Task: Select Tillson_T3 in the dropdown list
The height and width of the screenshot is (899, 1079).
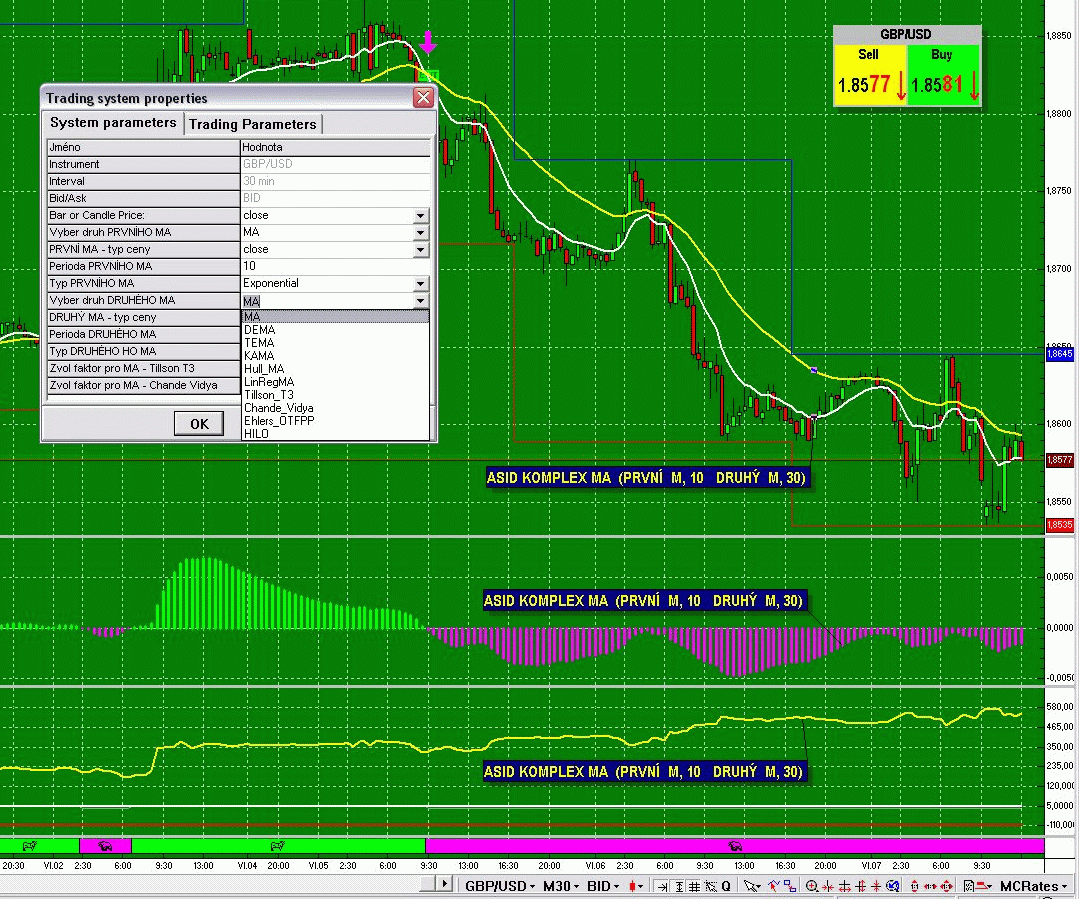Action: (269, 395)
